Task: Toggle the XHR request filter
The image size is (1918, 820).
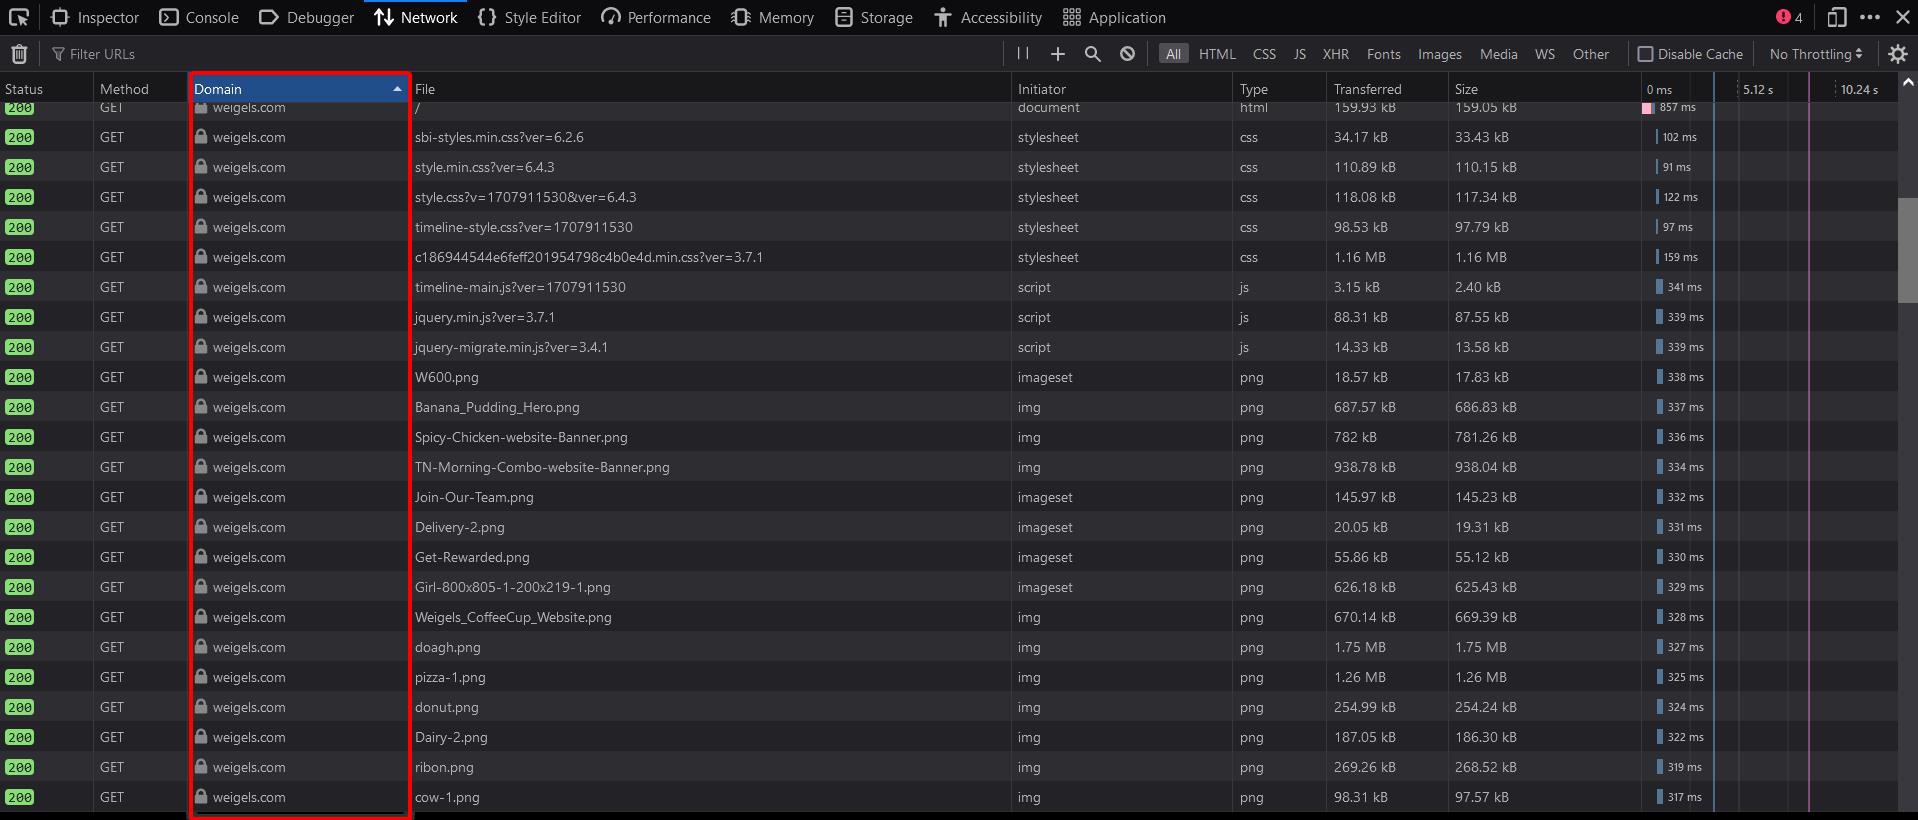Action: coord(1335,54)
